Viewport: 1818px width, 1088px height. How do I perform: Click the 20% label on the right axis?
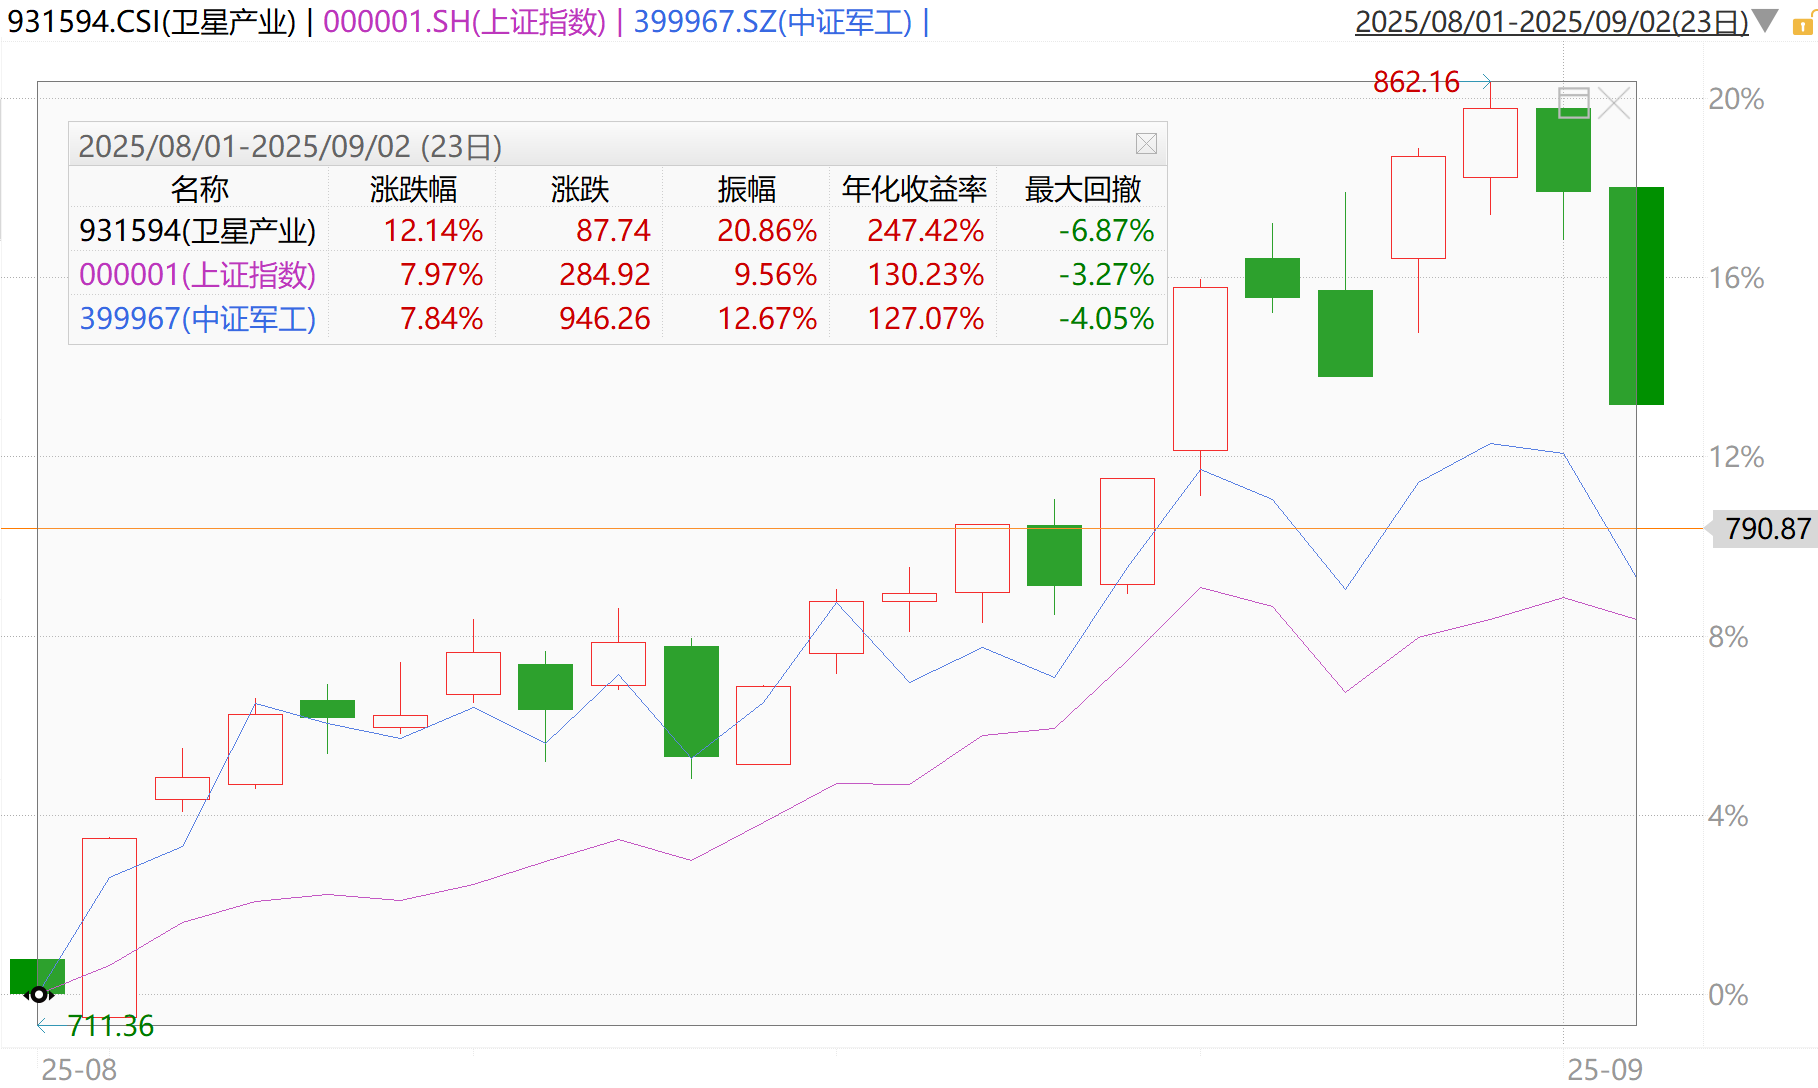click(x=1738, y=99)
